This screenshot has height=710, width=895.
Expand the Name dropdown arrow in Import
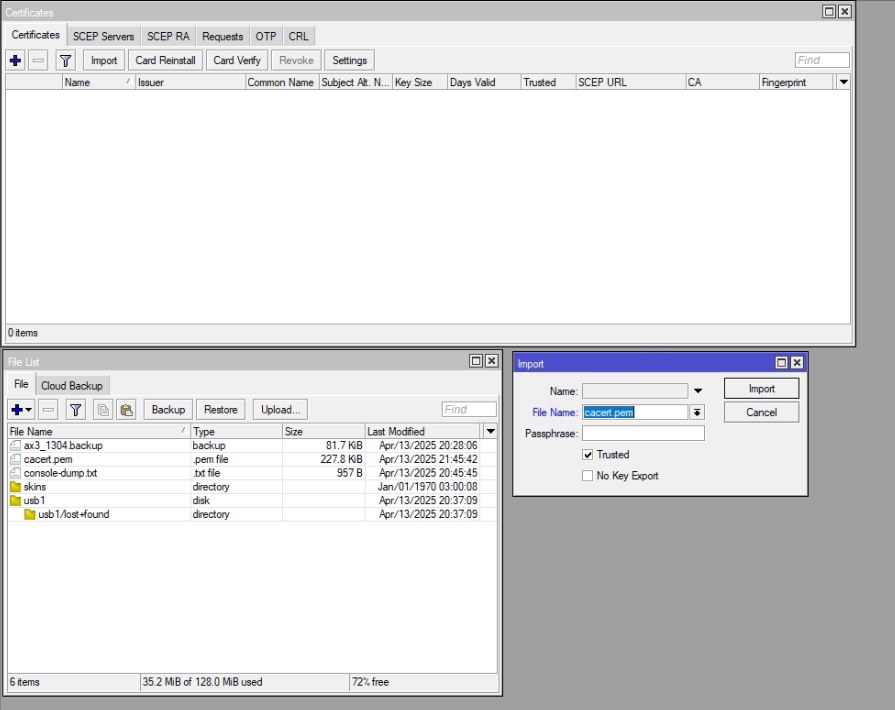pos(698,391)
